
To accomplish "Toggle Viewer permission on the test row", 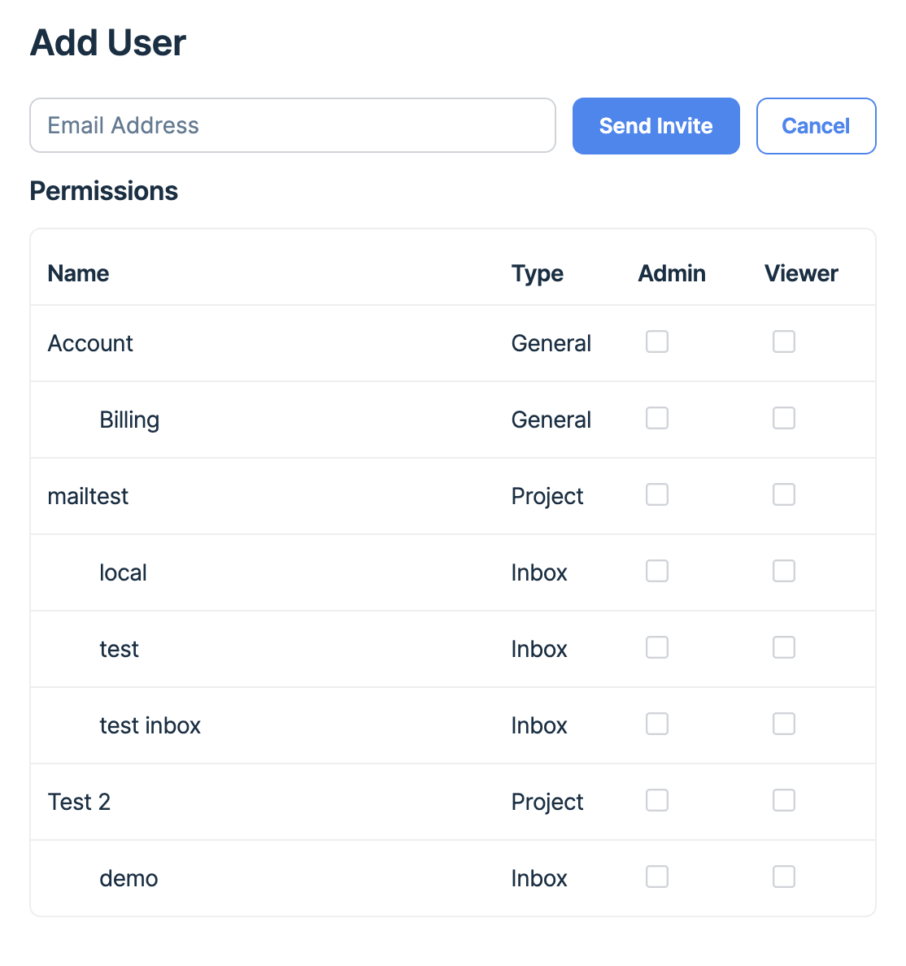I will coord(784,647).
